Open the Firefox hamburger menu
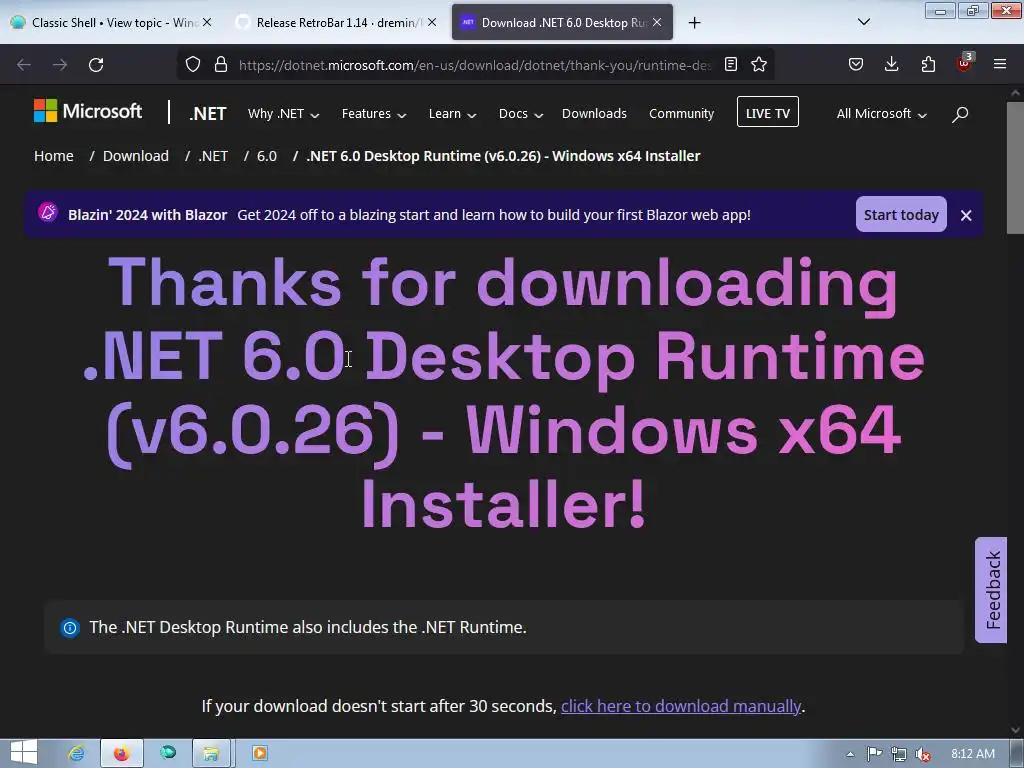Image resolution: width=1024 pixels, height=768 pixels. pyautogui.click(x=1000, y=64)
